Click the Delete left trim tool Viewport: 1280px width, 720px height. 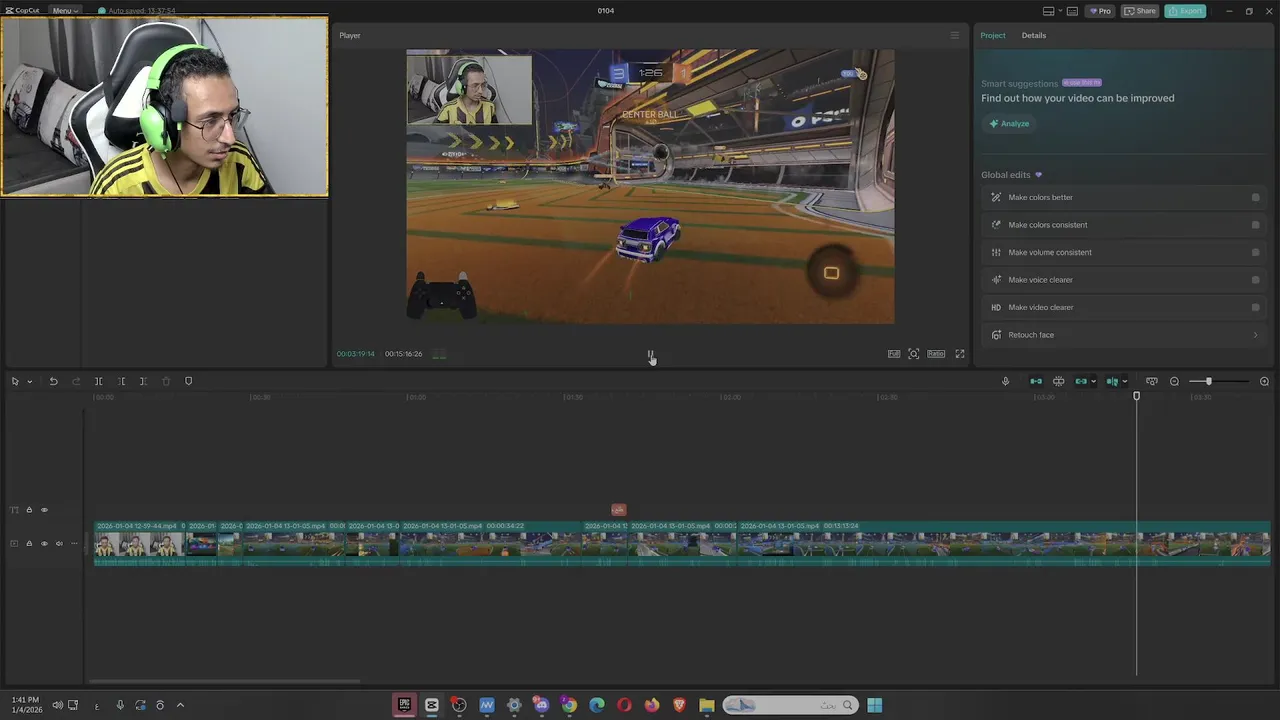tap(121, 381)
